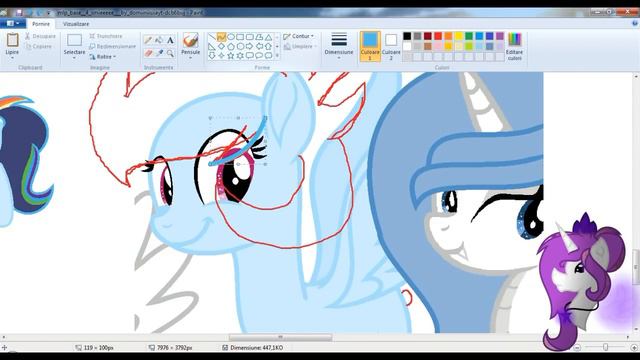The image size is (640, 360).
Task: Click the Lipire paste clipboard icon
Action: pyautogui.click(x=12, y=40)
